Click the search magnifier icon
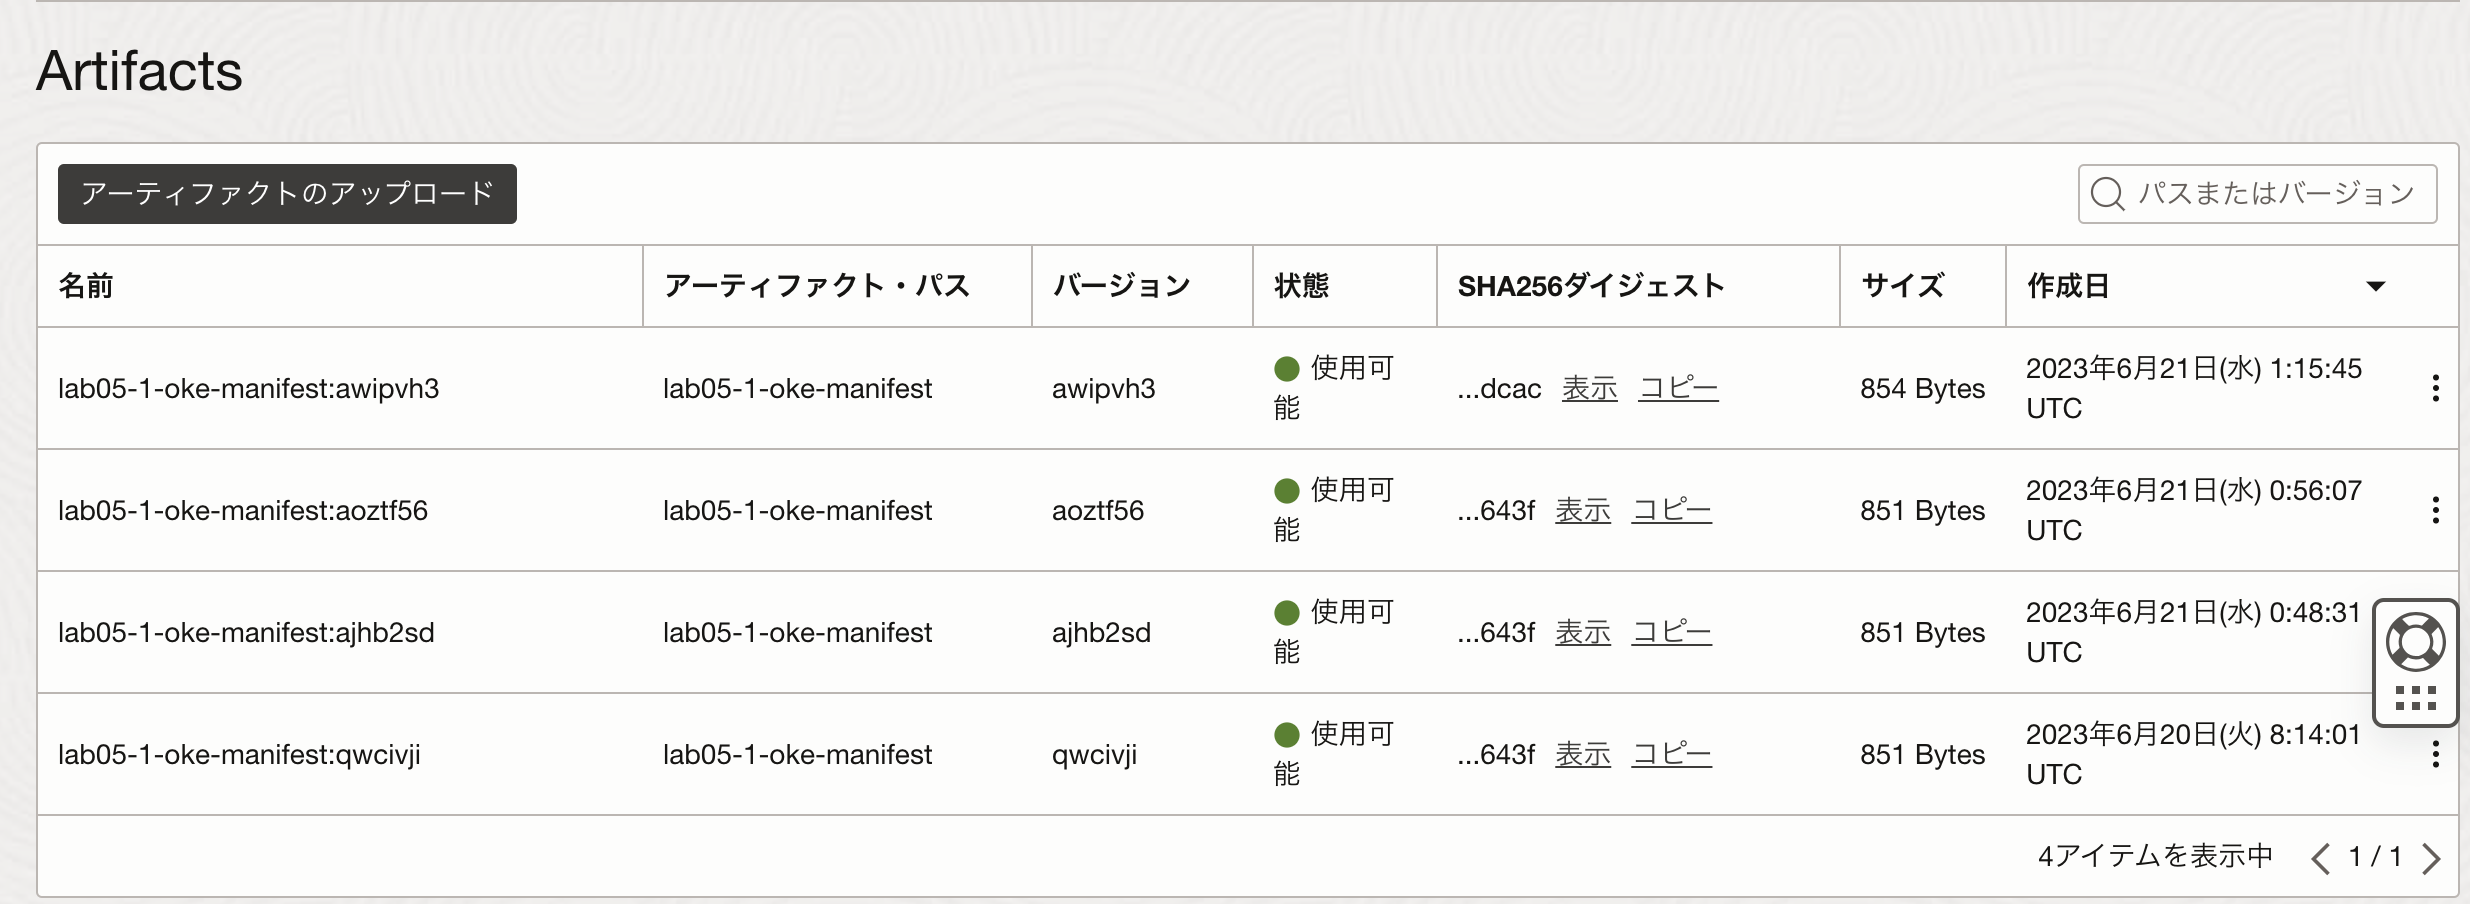Image resolution: width=2470 pixels, height=904 pixels. 2107,193
